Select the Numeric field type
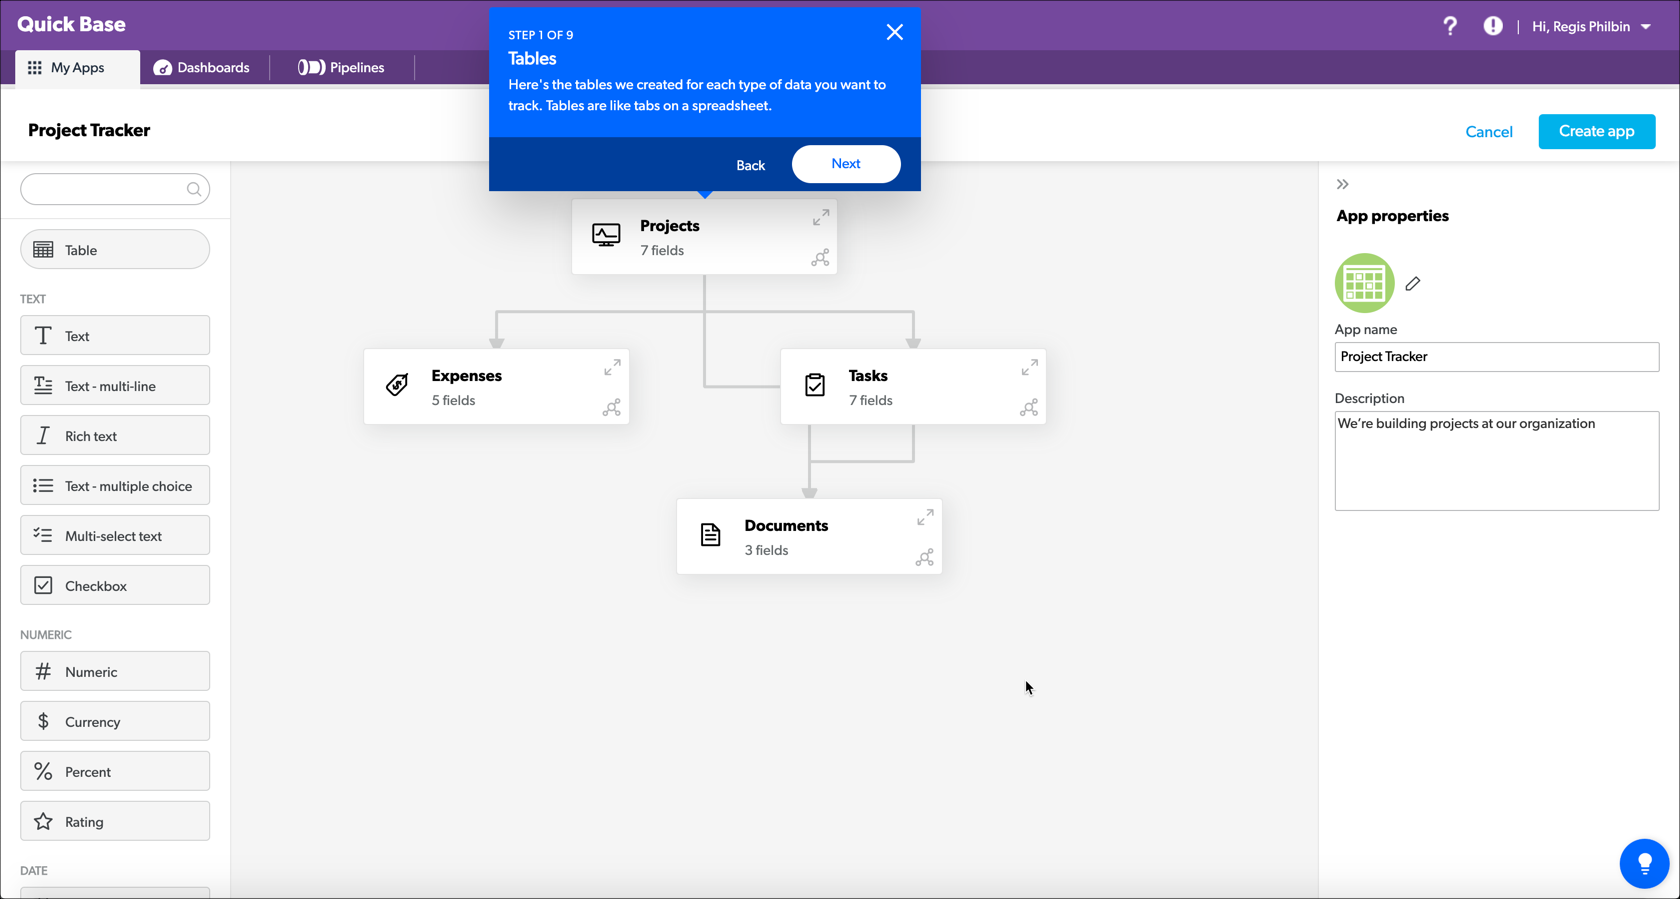The height and width of the screenshot is (899, 1680). click(x=115, y=672)
